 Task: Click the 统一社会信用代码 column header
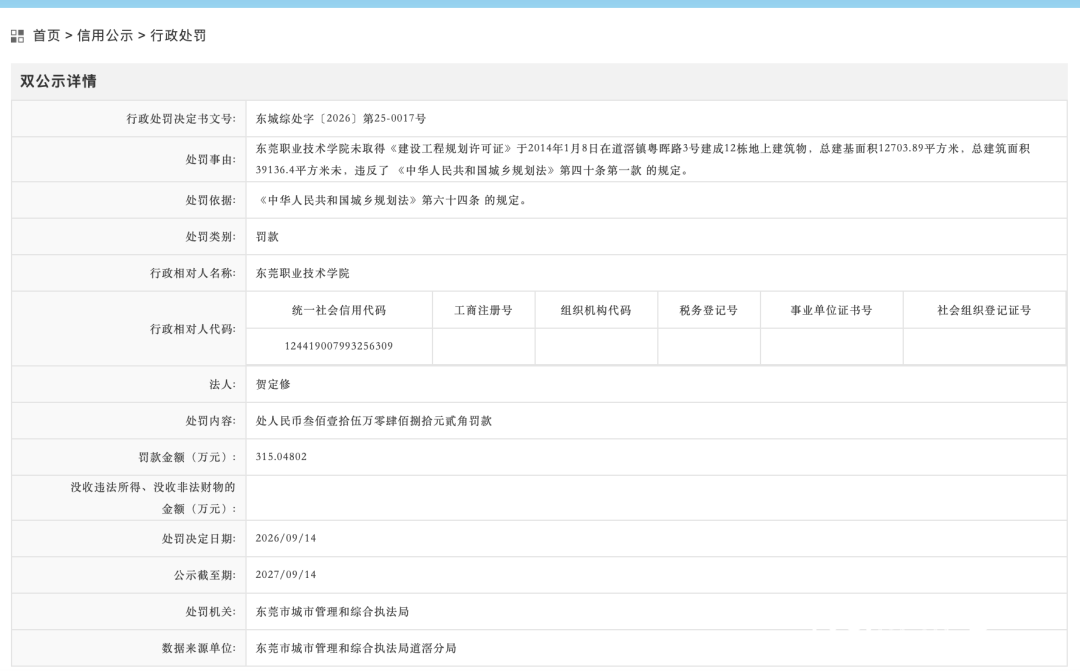coord(339,310)
